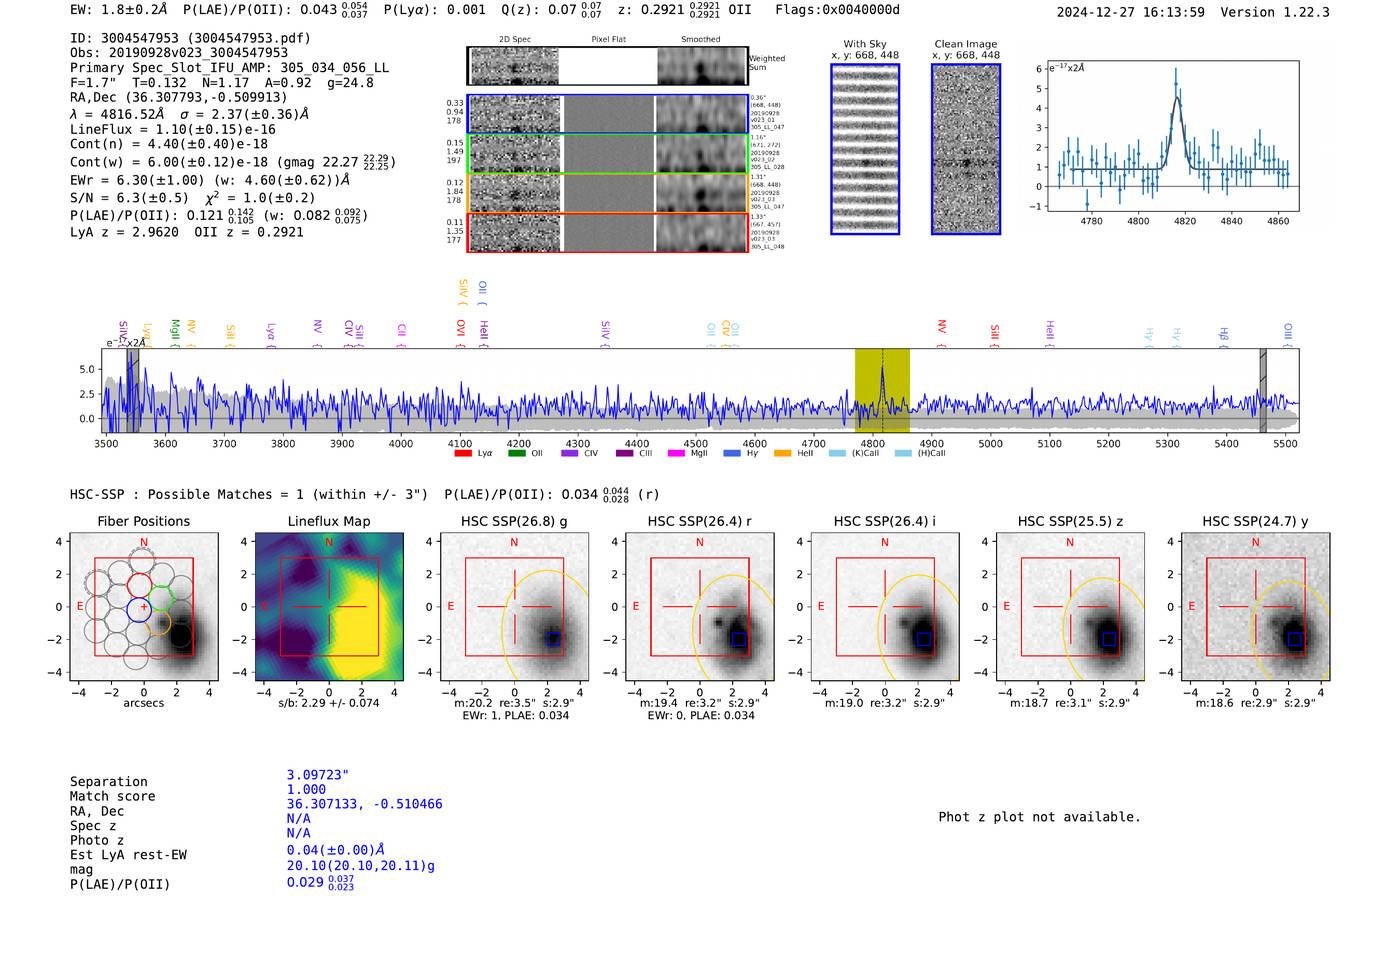Click the Lyα red legend swatch

coord(463,453)
